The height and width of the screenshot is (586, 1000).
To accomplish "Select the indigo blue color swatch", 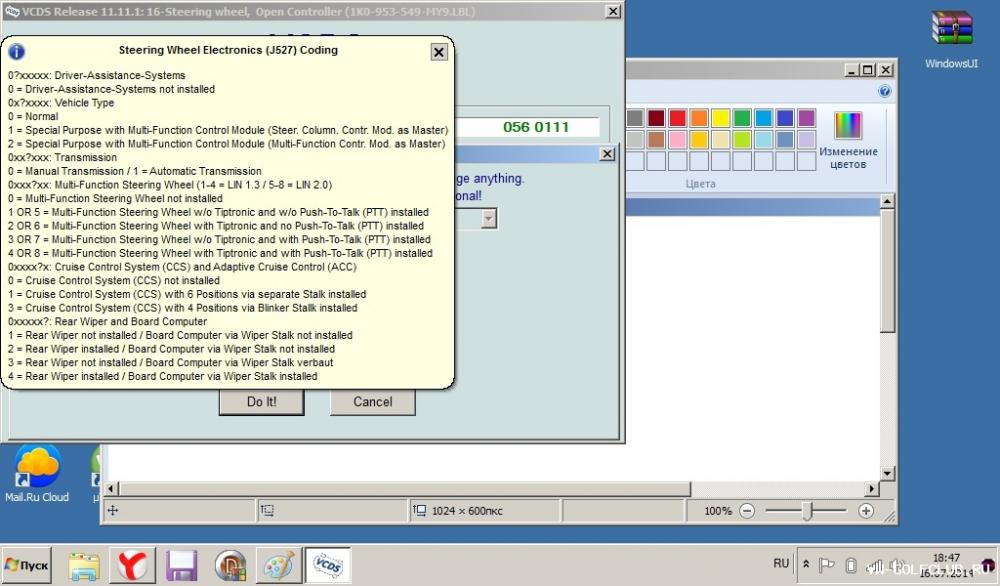I will tap(785, 118).
